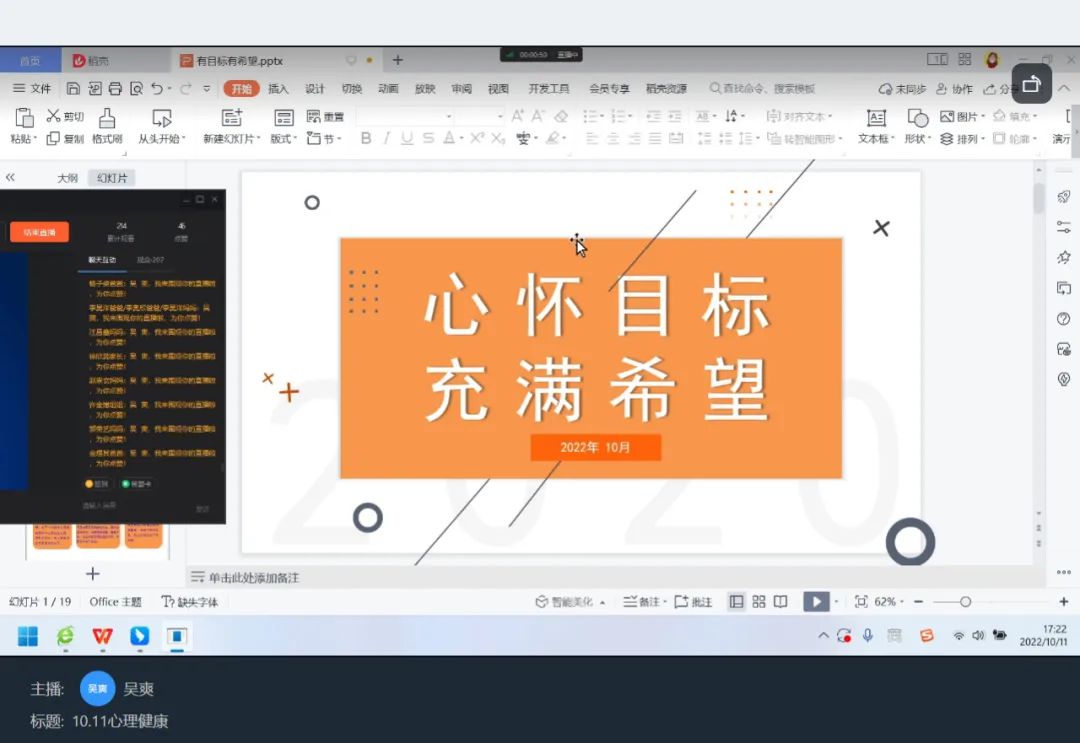Click the orange end livestream button
Screen dimensions: 1080x743
click(40, 232)
